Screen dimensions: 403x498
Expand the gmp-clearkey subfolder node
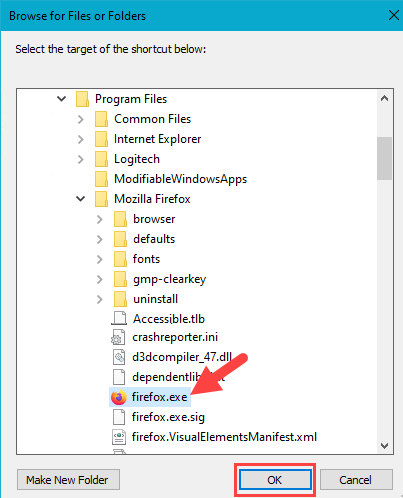pos(99,279)
